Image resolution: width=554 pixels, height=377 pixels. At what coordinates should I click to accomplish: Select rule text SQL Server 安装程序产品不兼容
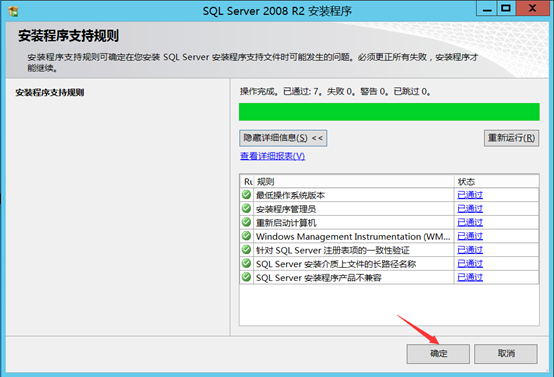[319, 278]
